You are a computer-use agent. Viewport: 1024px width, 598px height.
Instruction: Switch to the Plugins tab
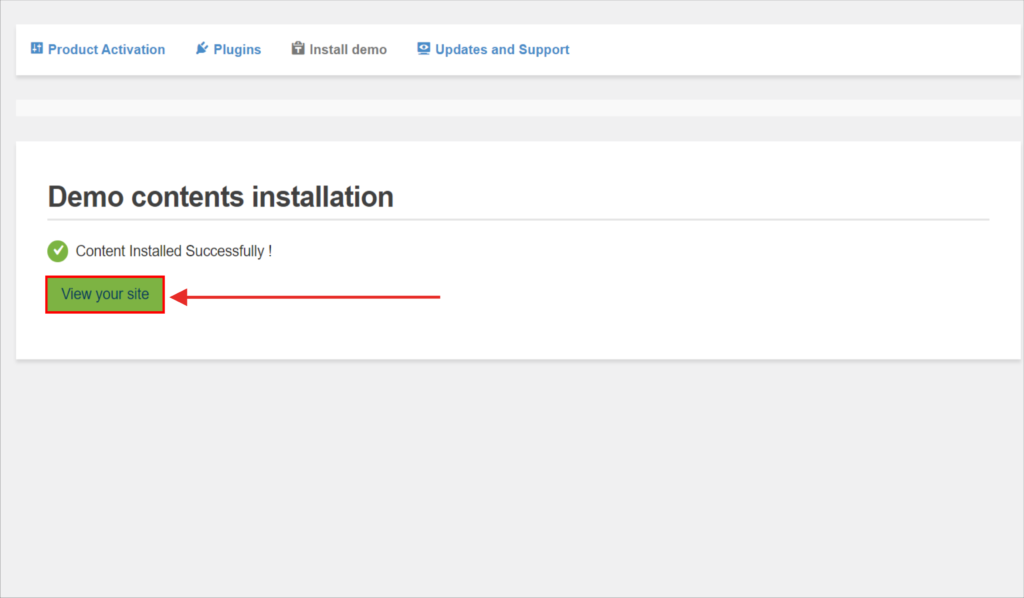237,49
